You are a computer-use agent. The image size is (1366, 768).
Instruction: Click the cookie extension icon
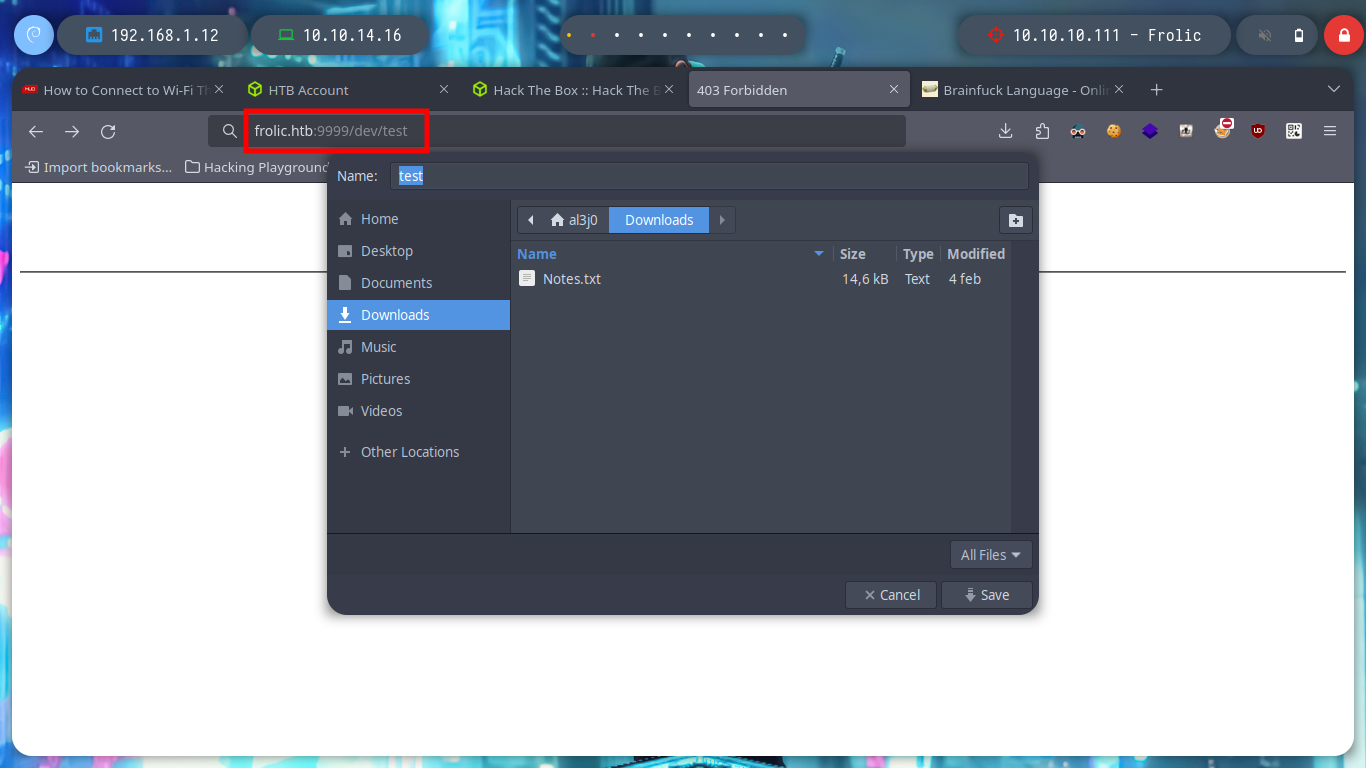1113,131
